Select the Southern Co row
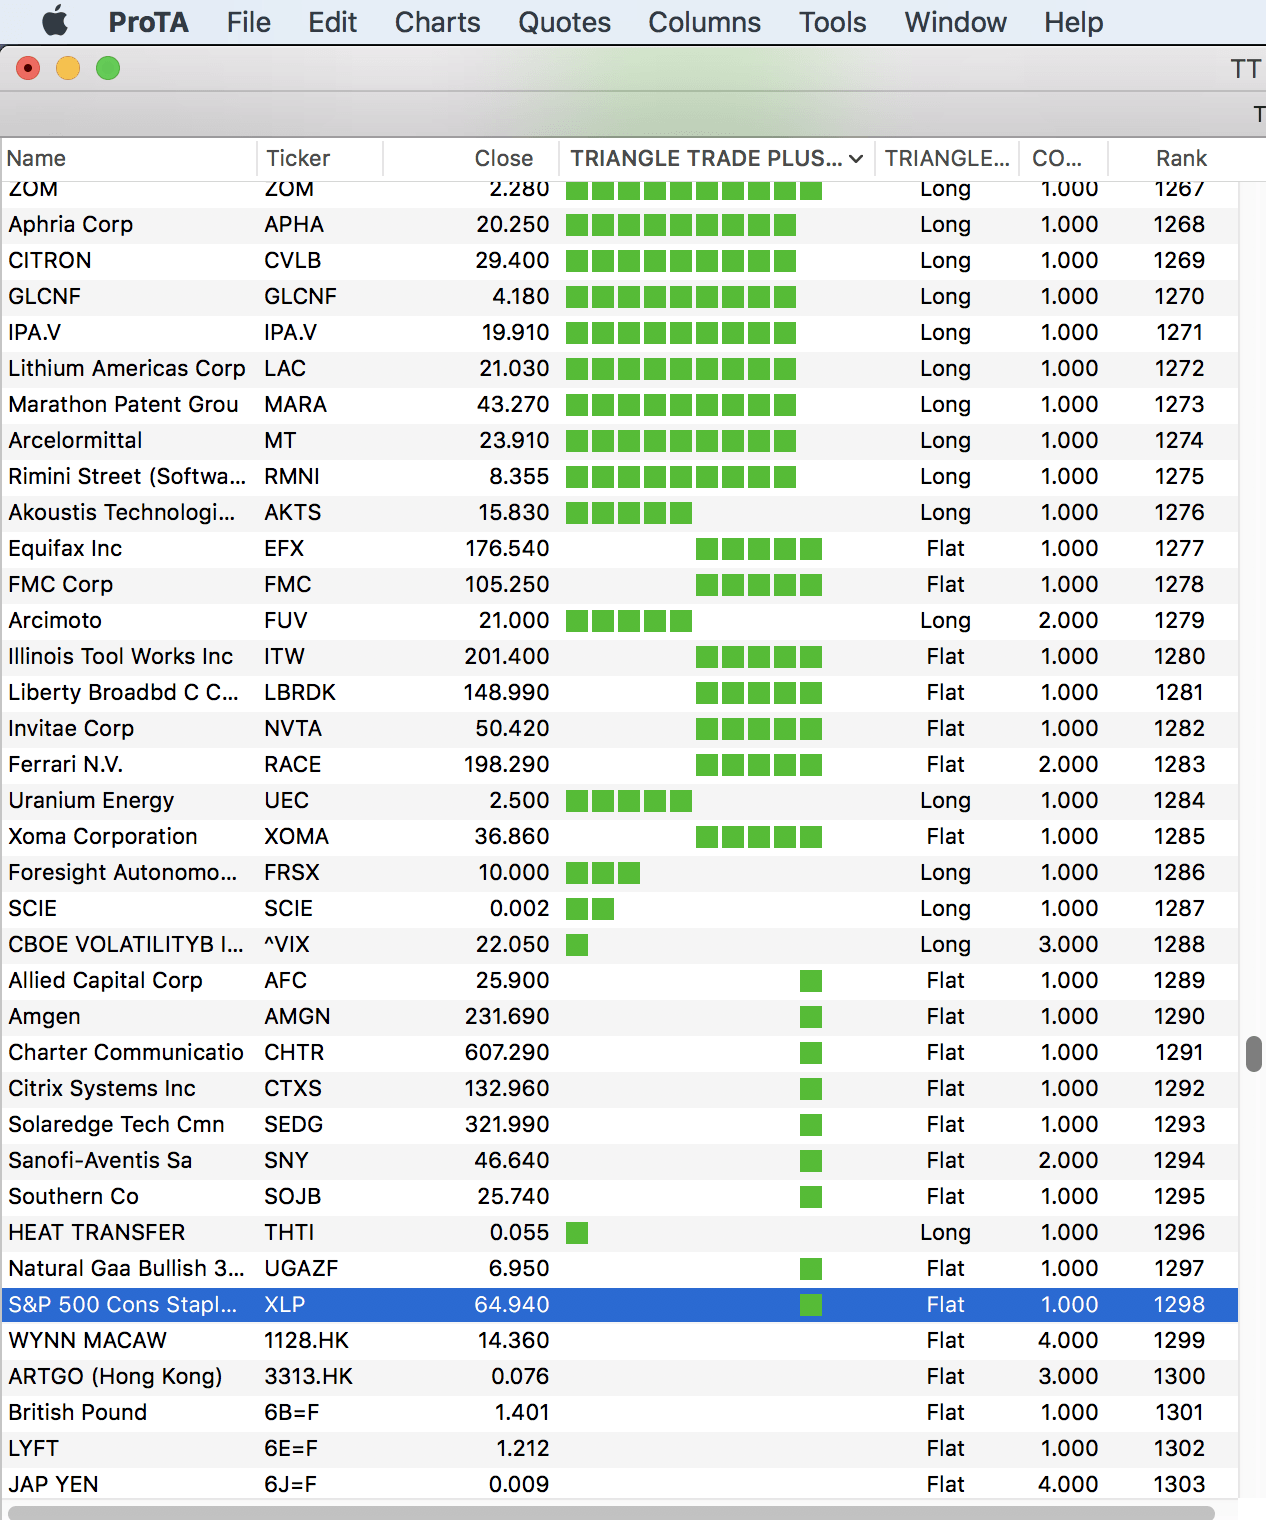Image resolution: width=1266 pixels, height=1520 pixels. pos(619,1196)
